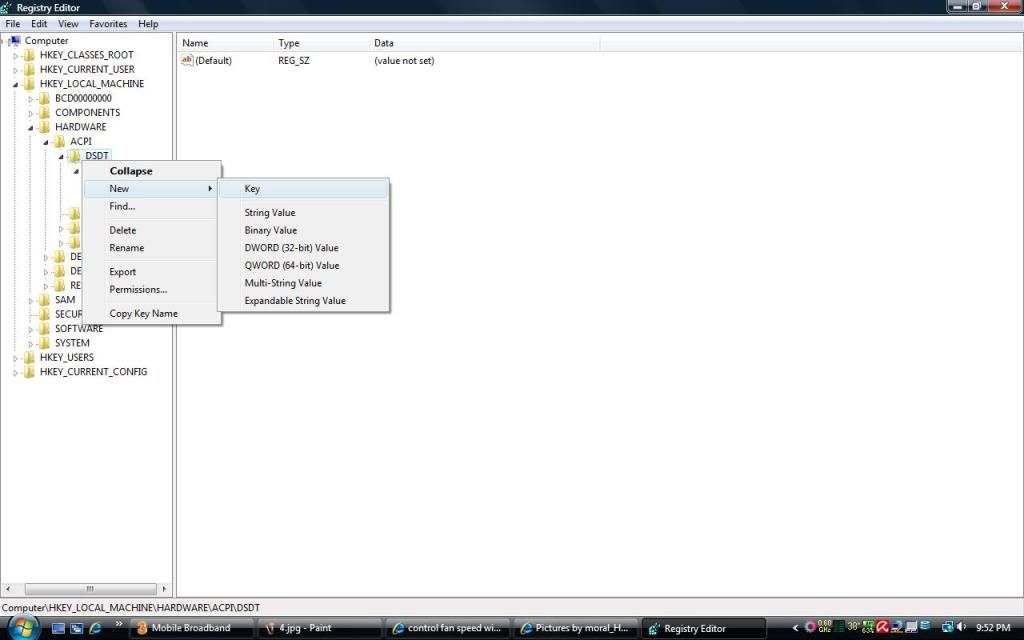
Task: Open 'Pictures by moral_H...' taskbar button
Action: [x=576, y=628]
